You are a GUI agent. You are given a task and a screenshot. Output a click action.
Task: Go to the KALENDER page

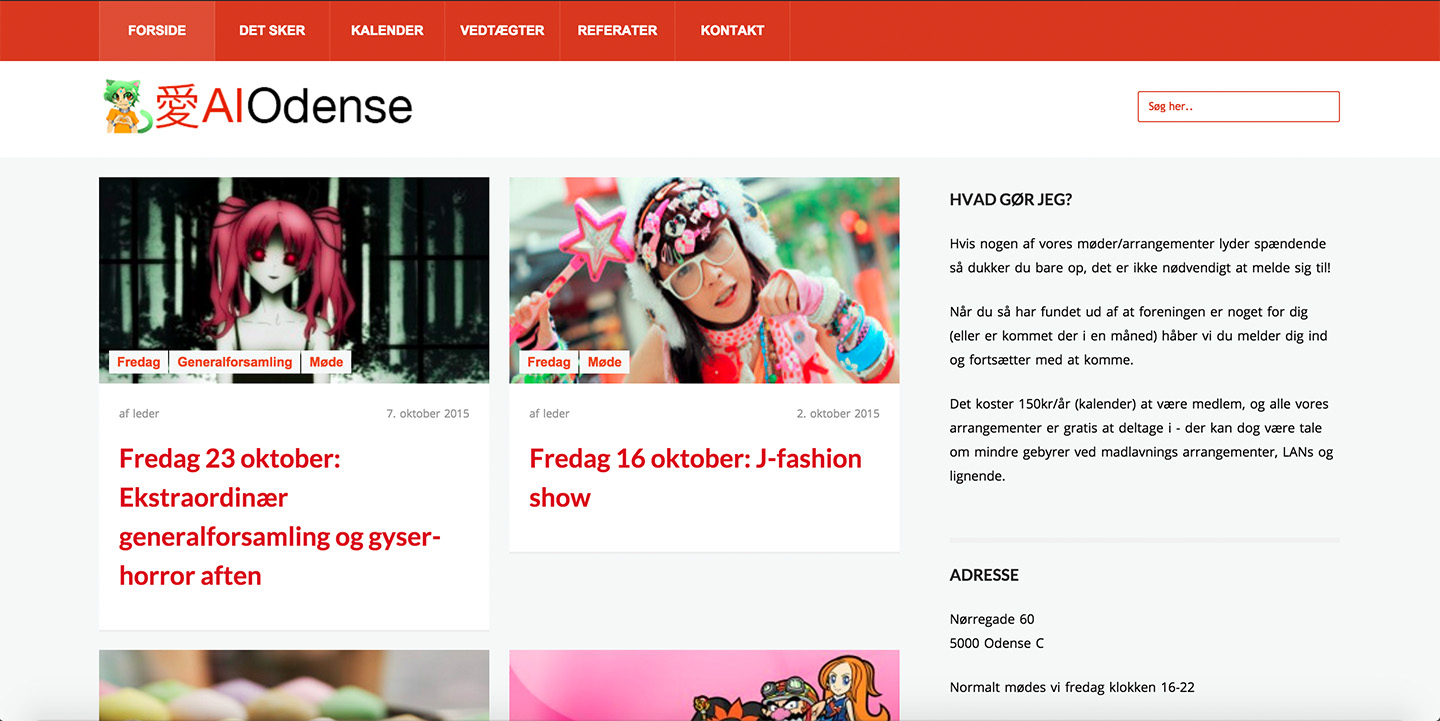click(x=387, y=31)
